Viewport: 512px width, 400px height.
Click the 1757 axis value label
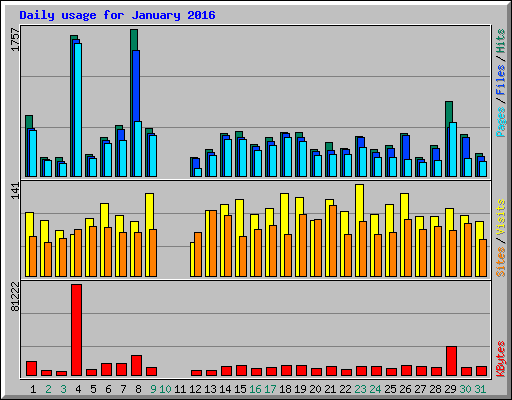pyautogui.click(x=15, y=40)
